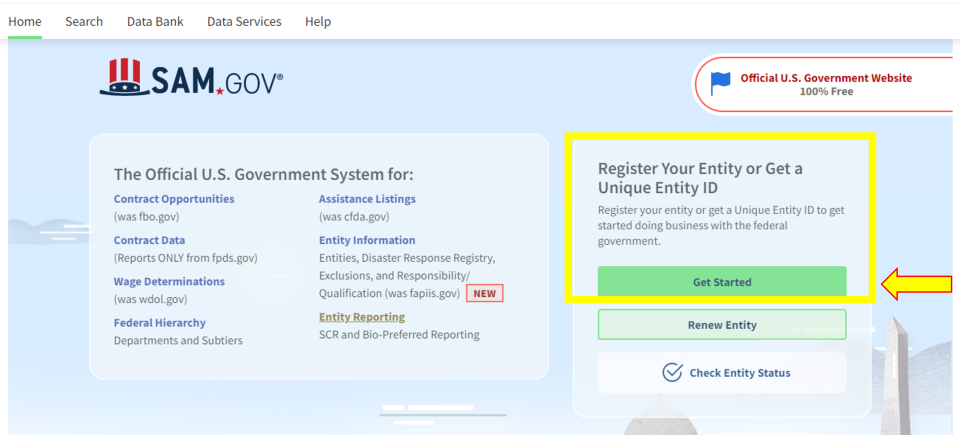Click the red NEW badge

pyautogui.click(x=484, y=294)
